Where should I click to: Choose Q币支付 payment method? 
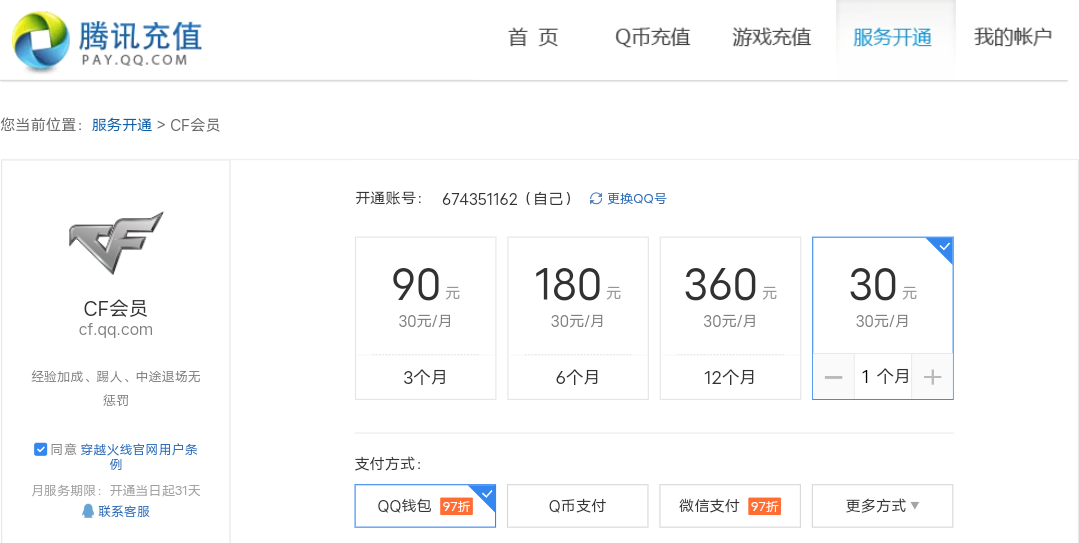tap(578, 506)
